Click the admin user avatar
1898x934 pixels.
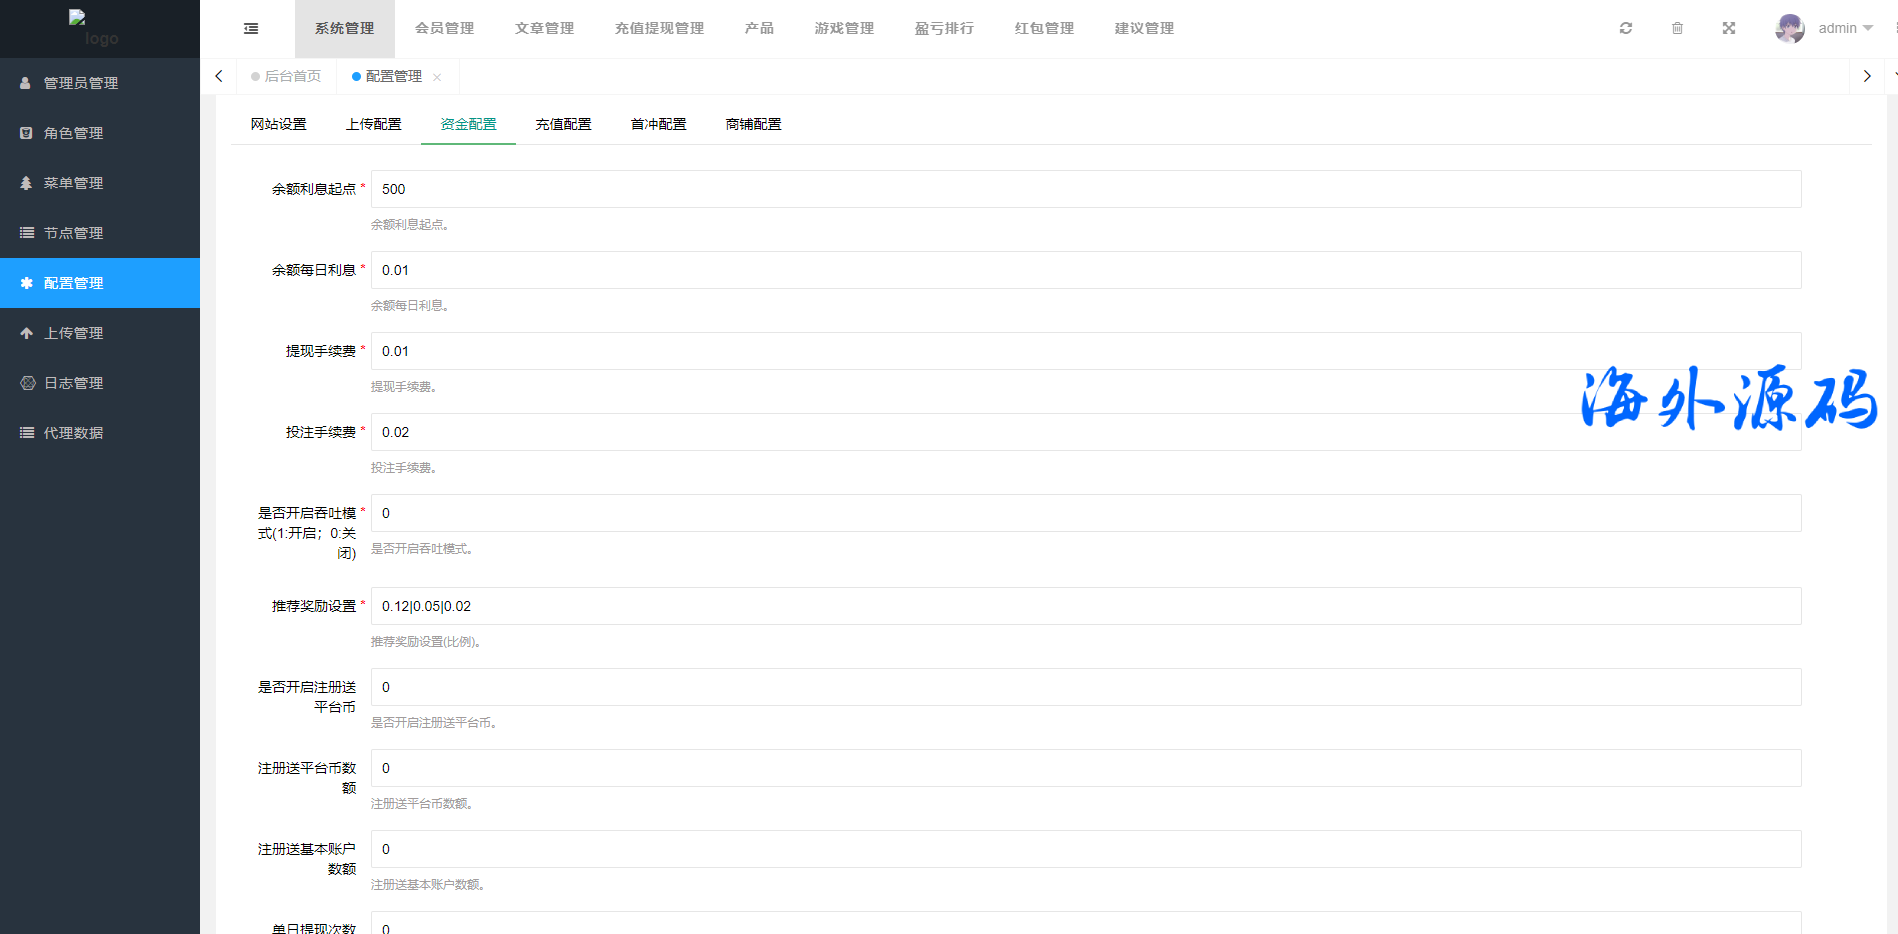pyautogui.click(x=1789, y=28)
